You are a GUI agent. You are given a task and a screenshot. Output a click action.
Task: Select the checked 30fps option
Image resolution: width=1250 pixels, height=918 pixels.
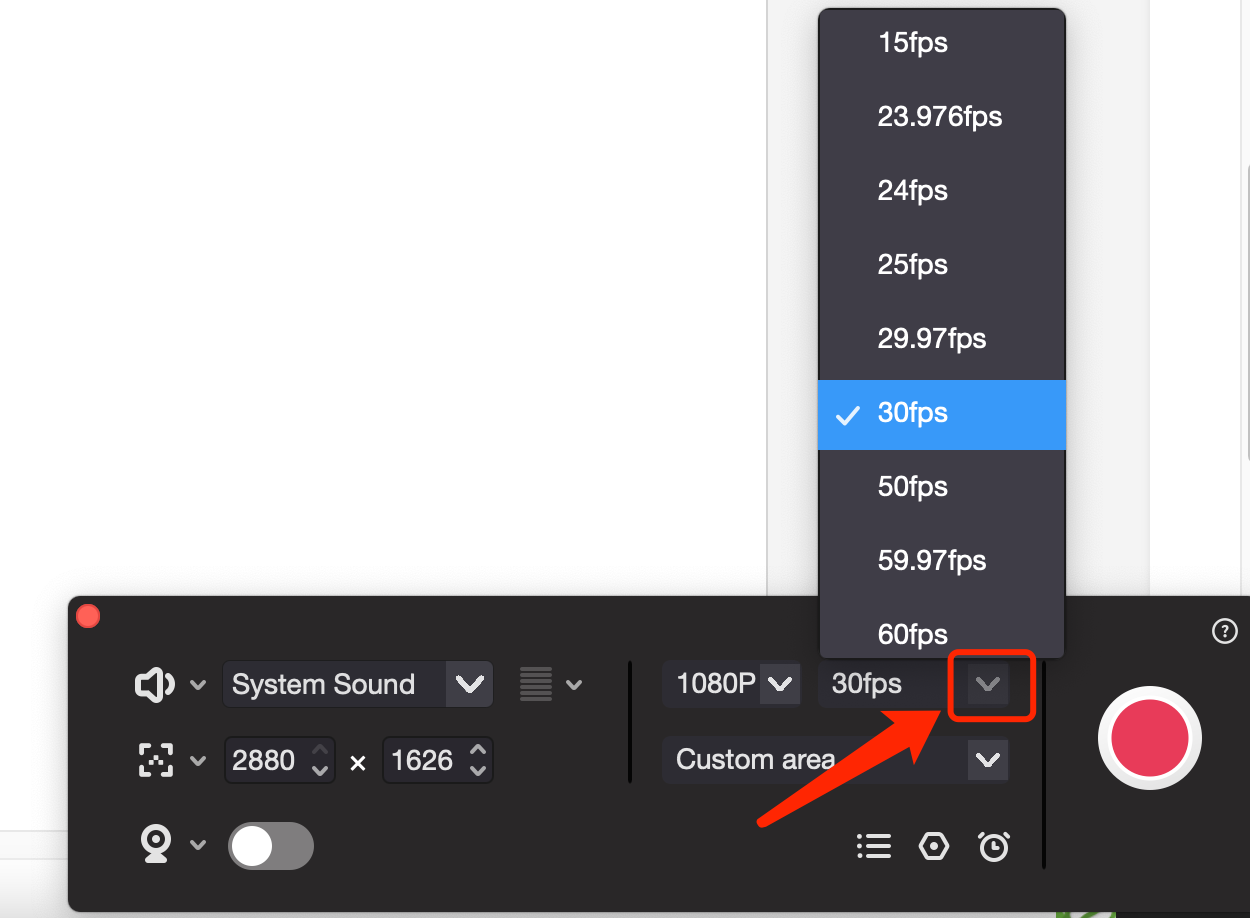(941, 414)
